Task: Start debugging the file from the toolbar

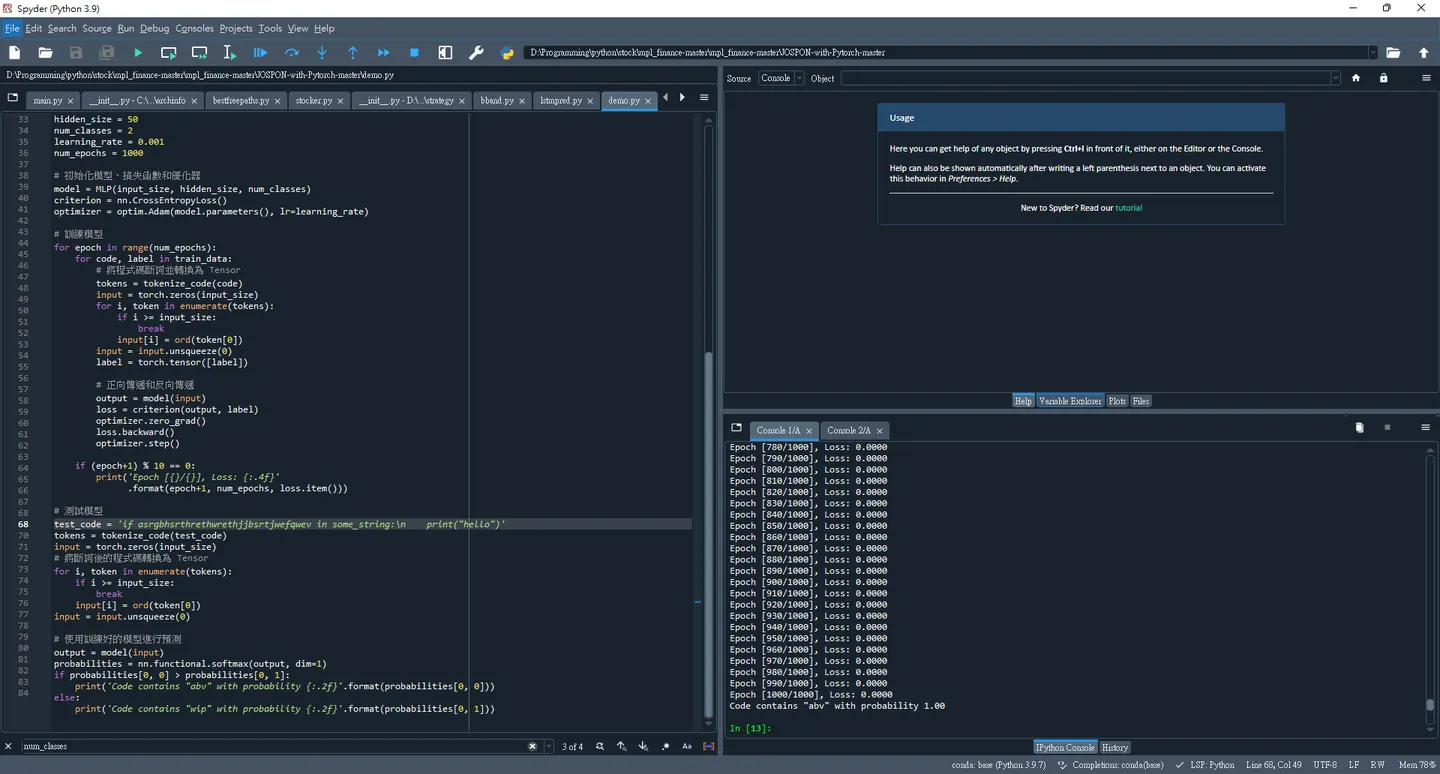Action: [260, 53]
